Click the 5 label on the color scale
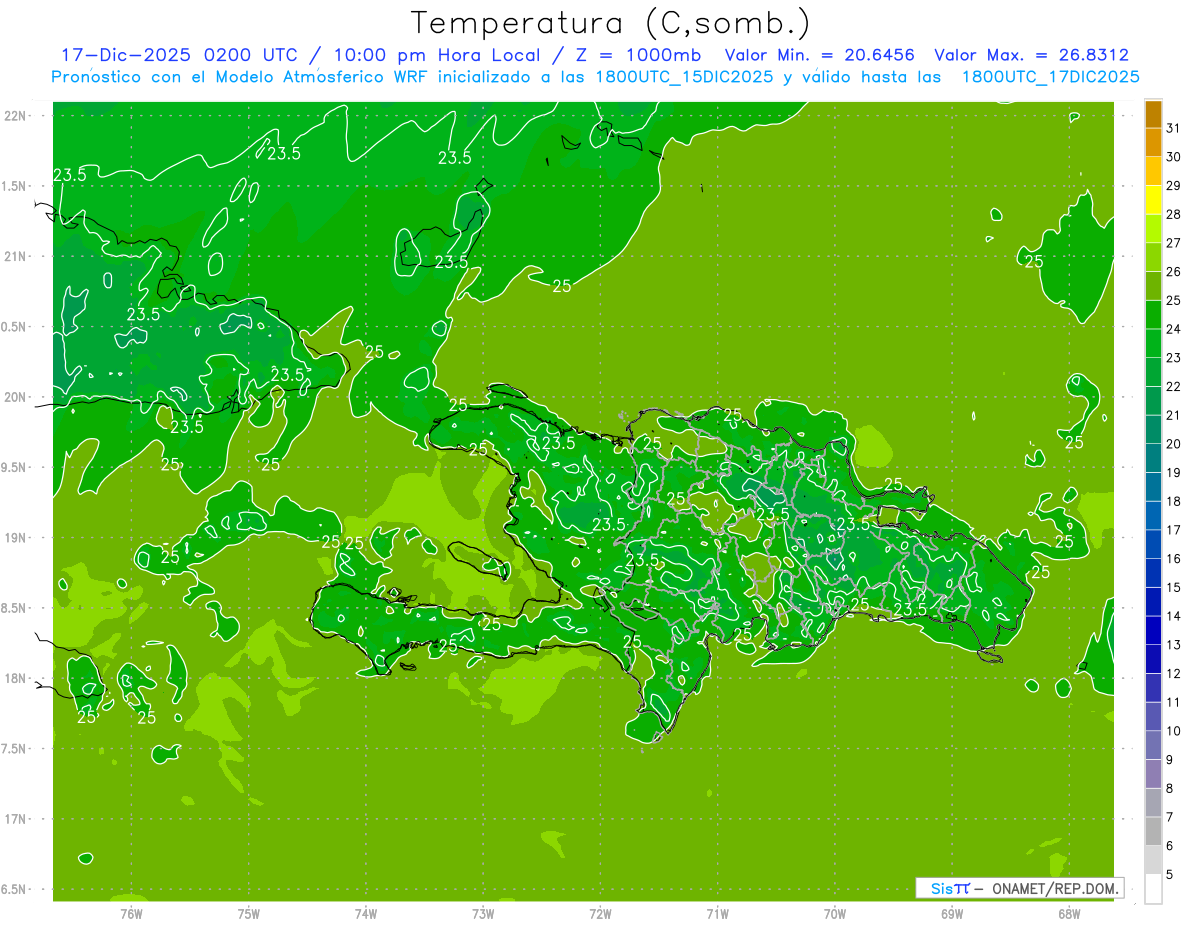 pyautogui.click(x=1170, y=875)
